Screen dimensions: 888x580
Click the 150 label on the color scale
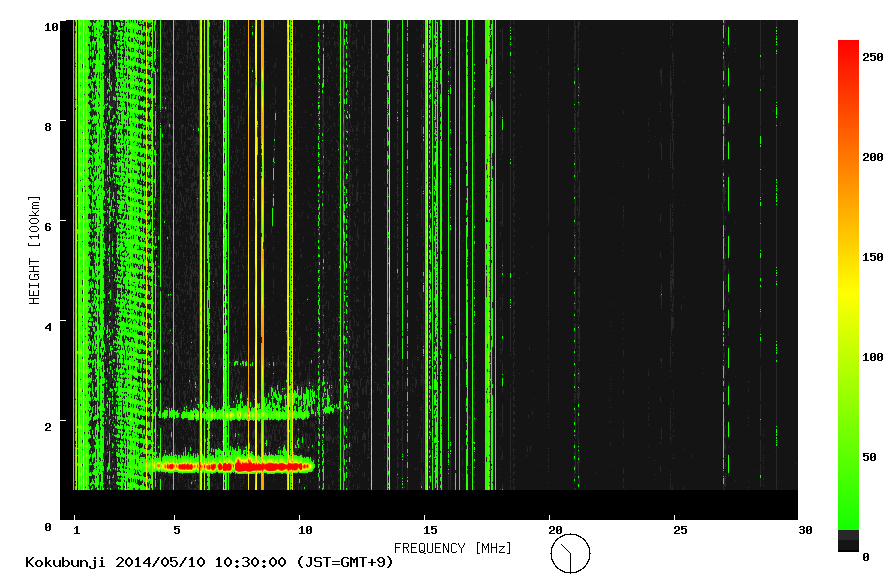pos(873,257)
